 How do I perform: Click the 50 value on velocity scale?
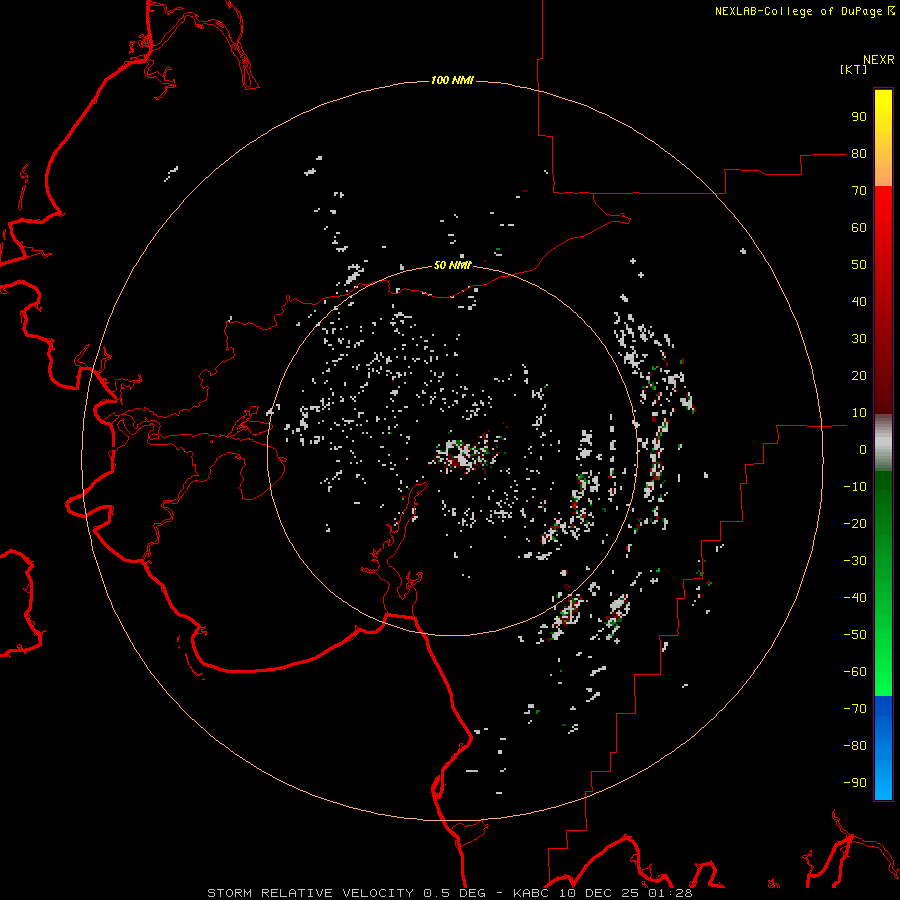point(859,265)
